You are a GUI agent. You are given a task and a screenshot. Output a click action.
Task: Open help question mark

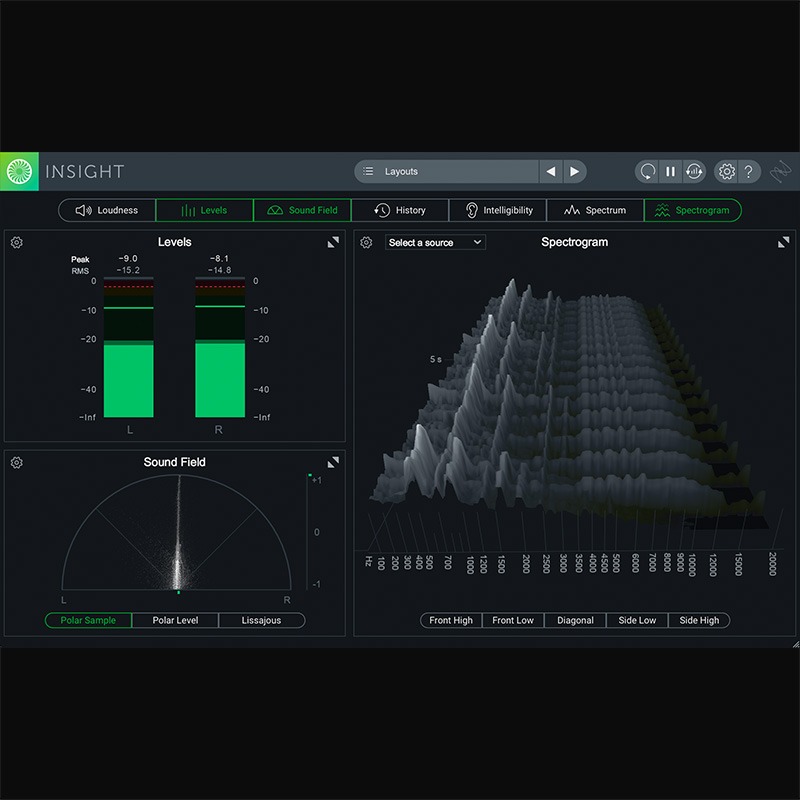tap(748, 171)
